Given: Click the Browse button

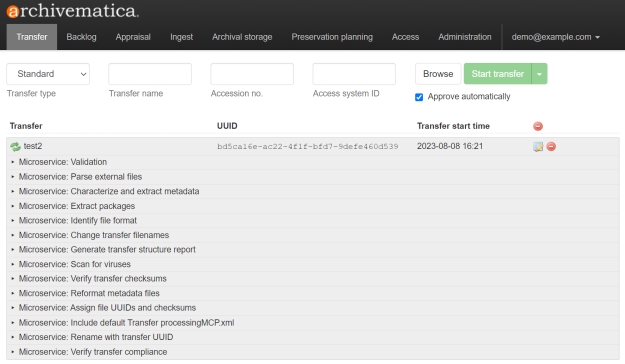Looking at the screenshot, I should point(438,74).
